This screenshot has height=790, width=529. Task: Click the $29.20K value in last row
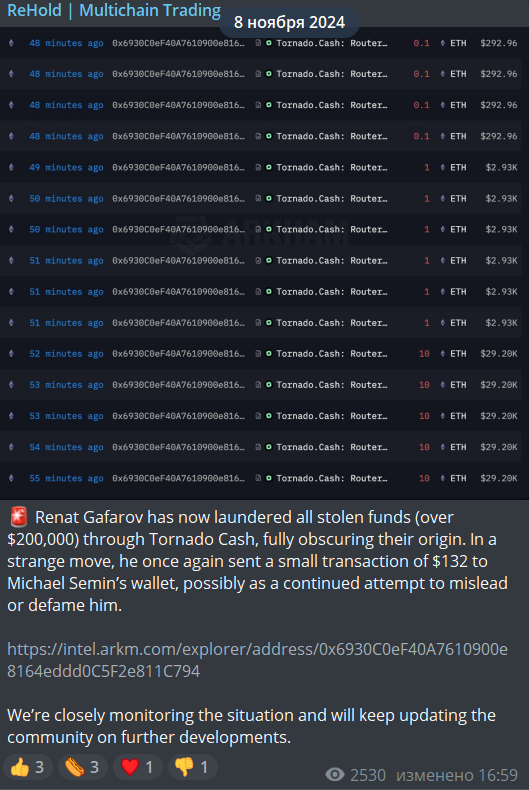click(498, 478)
